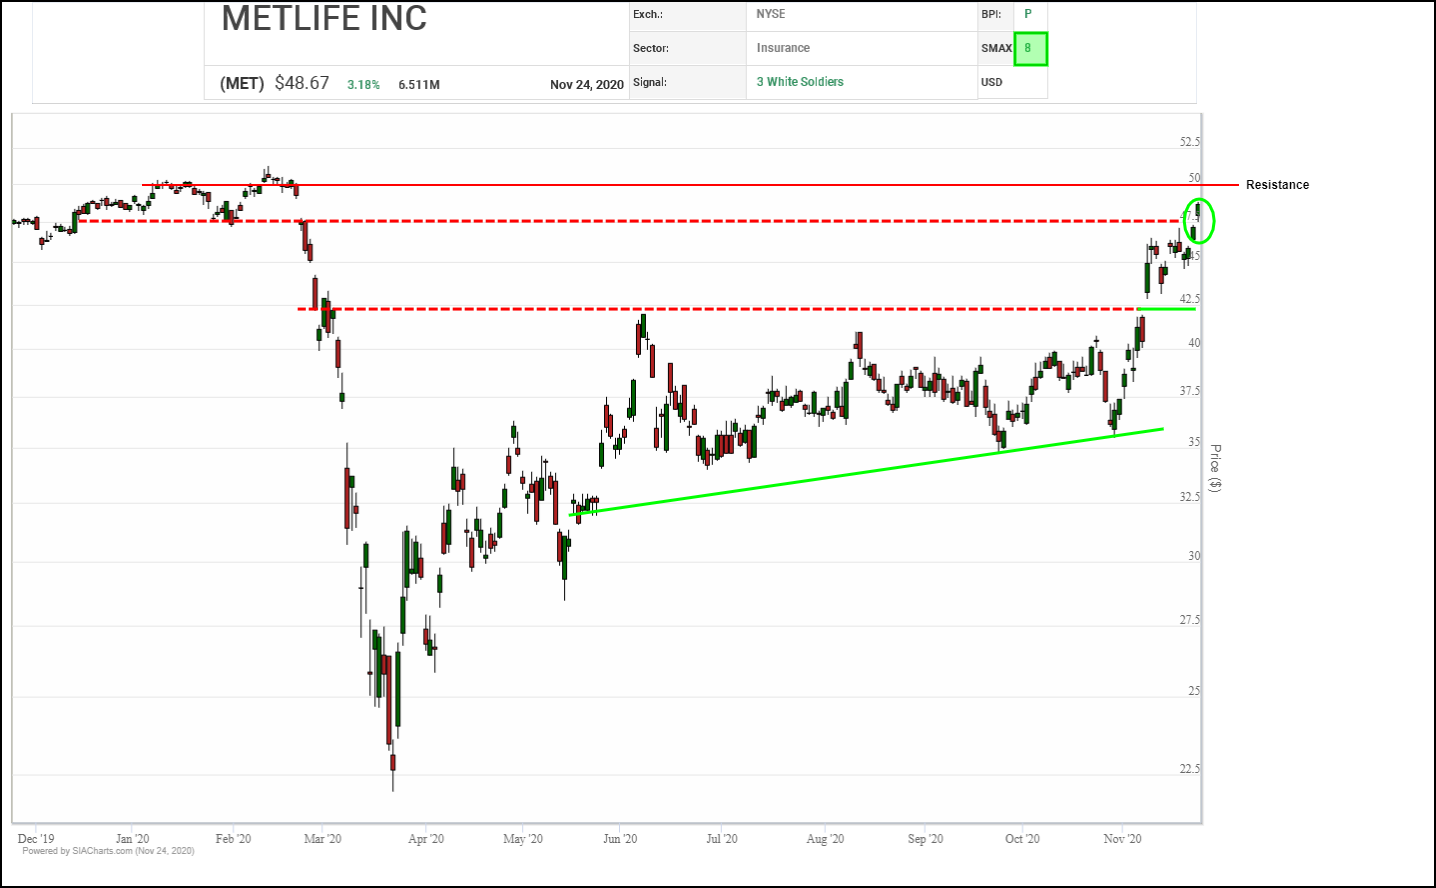Click the 6.511M volume figure
Screen dimensions: 1436x888
tap(419, 85)
